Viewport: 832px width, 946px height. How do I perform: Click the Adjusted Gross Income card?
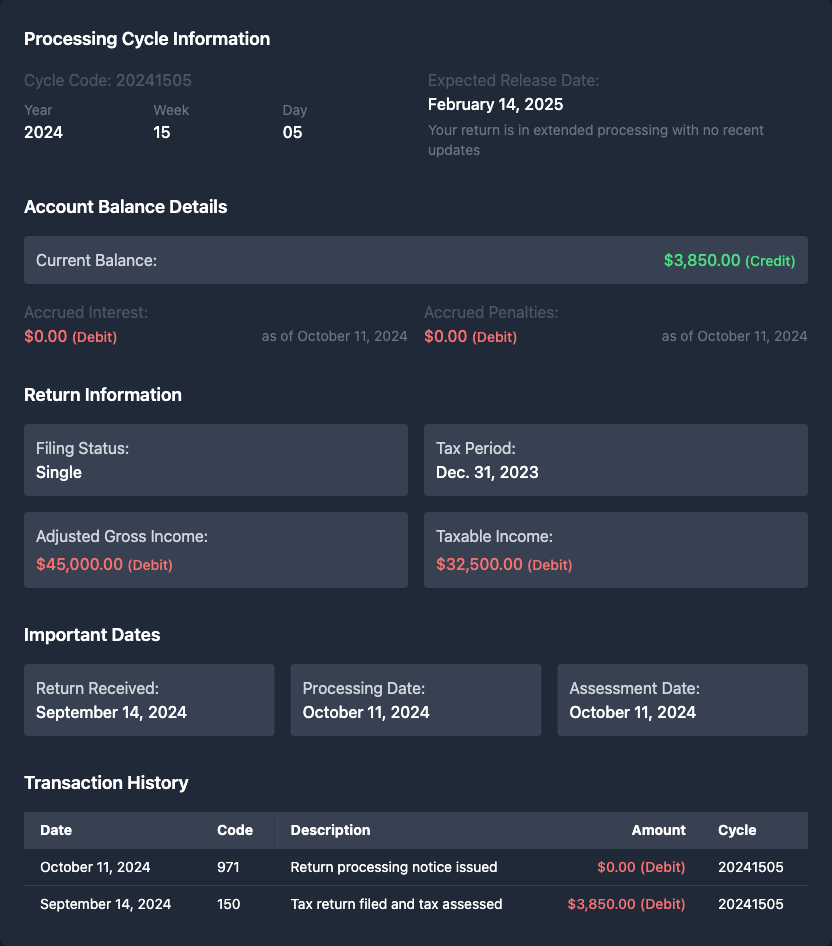(x=215, y=550)
